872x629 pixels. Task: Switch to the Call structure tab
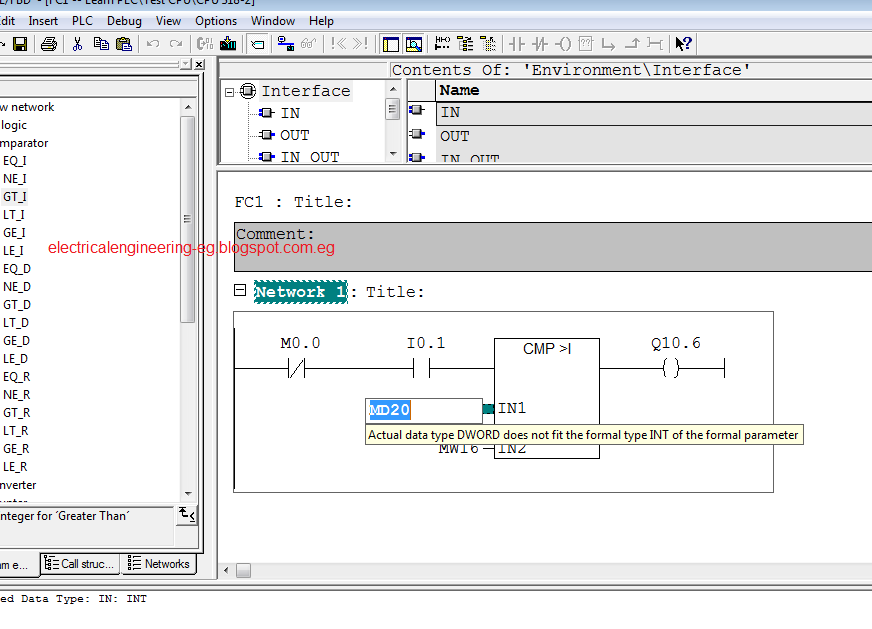tap(79, 564)
